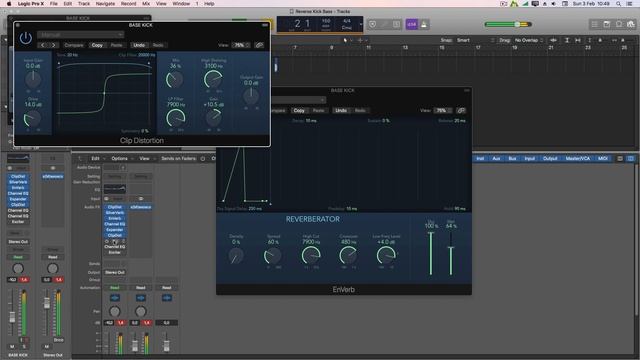Click the horizontal auto zoom icon
This screenshot has height=360, width=640.
[578, 40]
